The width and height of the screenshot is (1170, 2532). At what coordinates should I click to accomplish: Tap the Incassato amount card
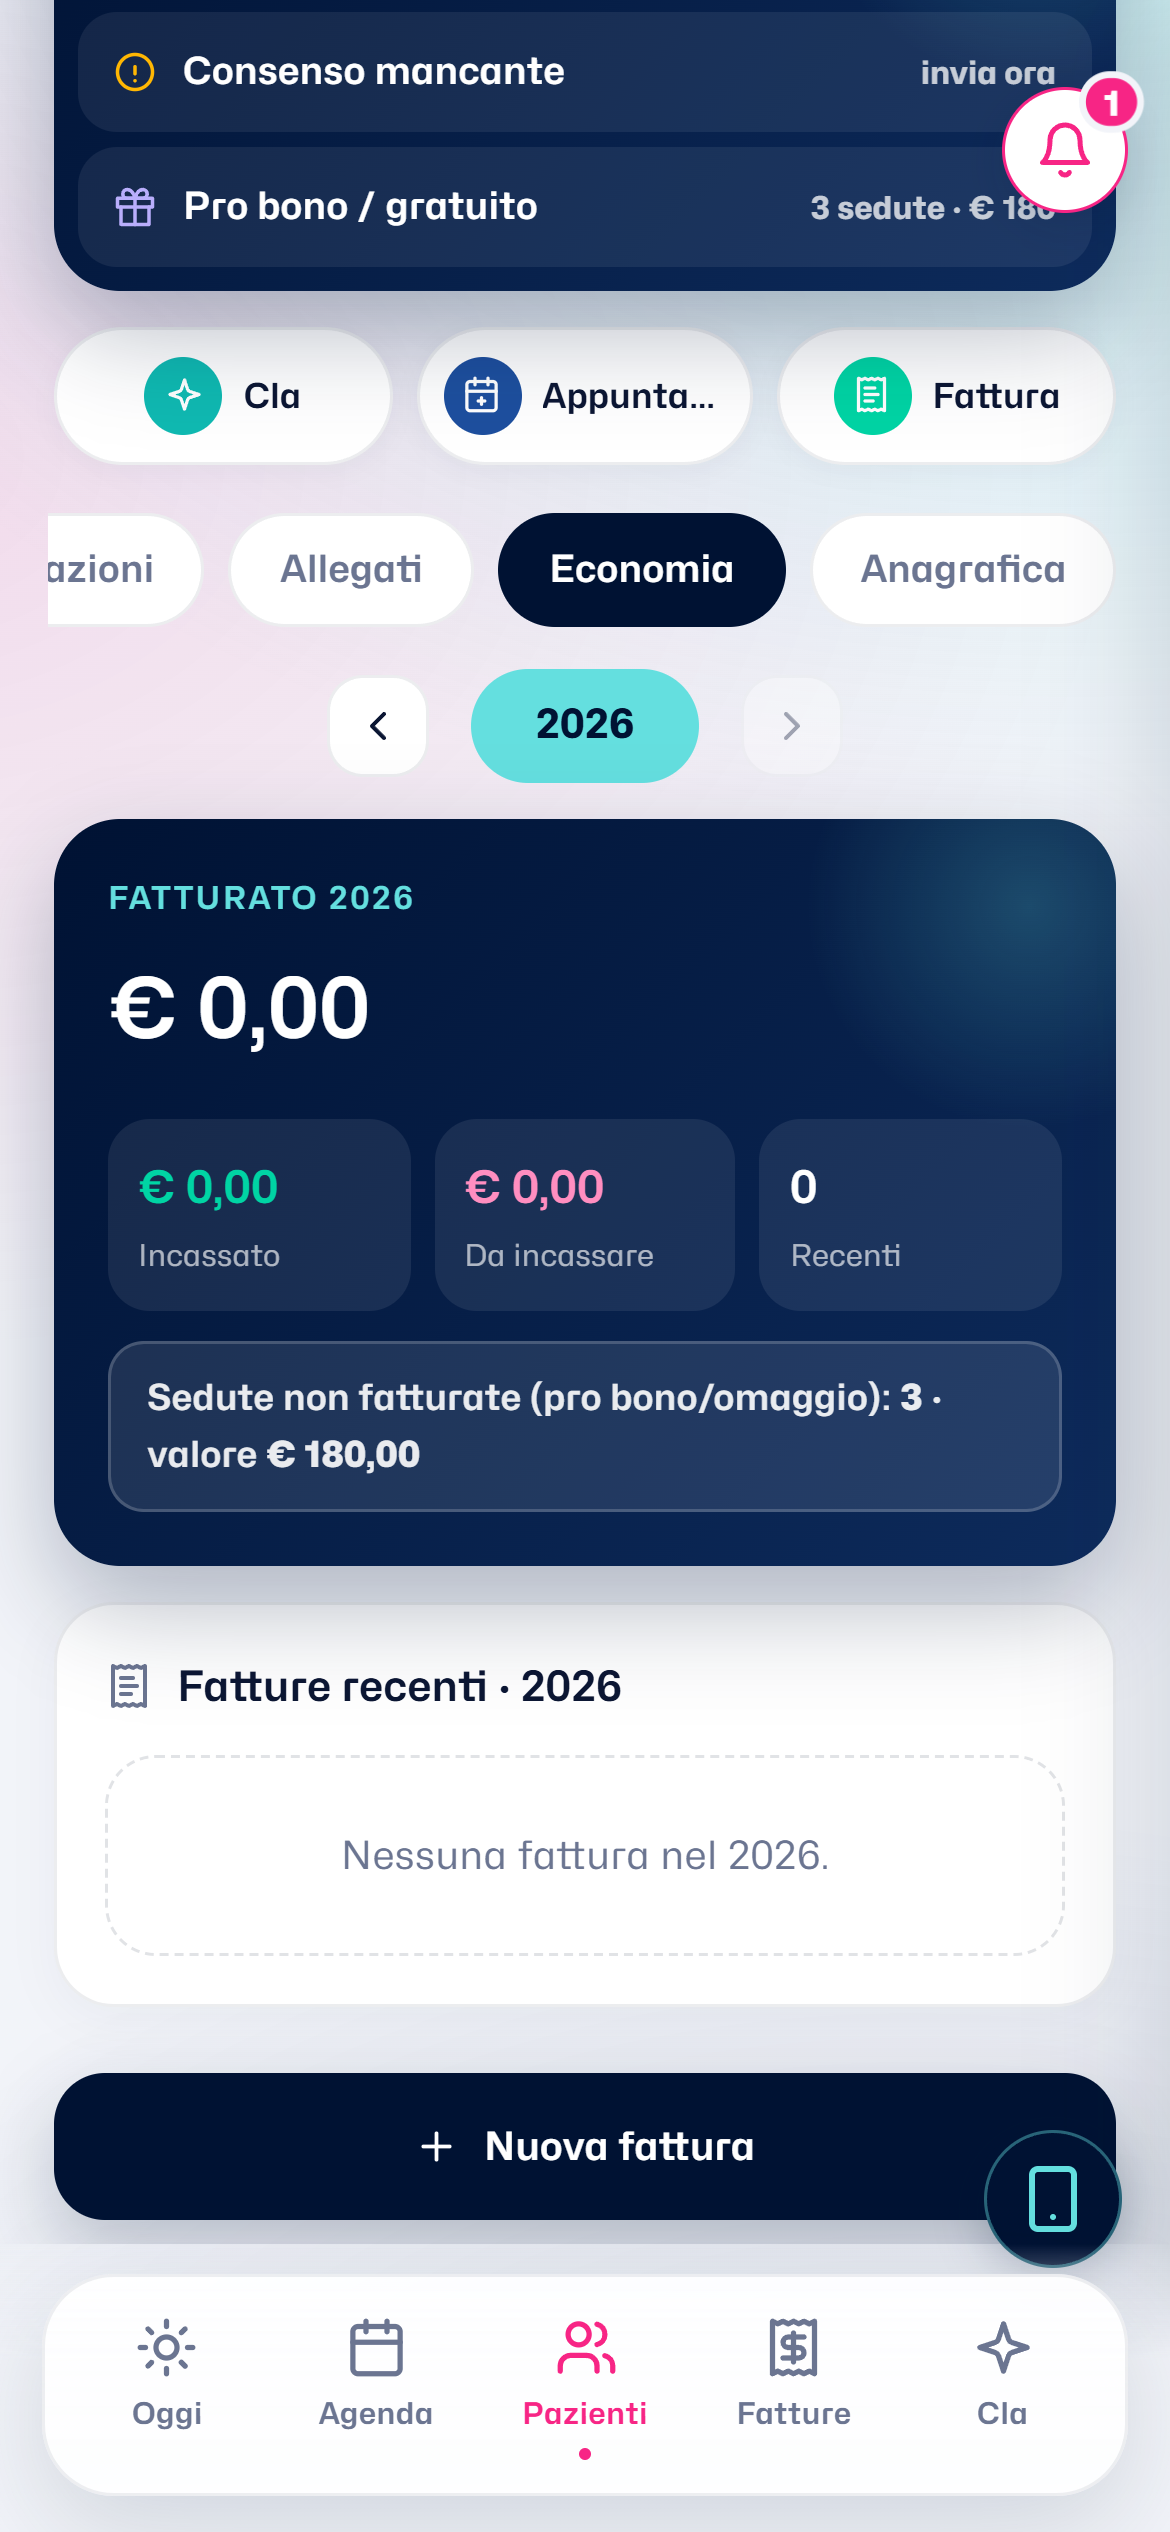(259, 1215)
